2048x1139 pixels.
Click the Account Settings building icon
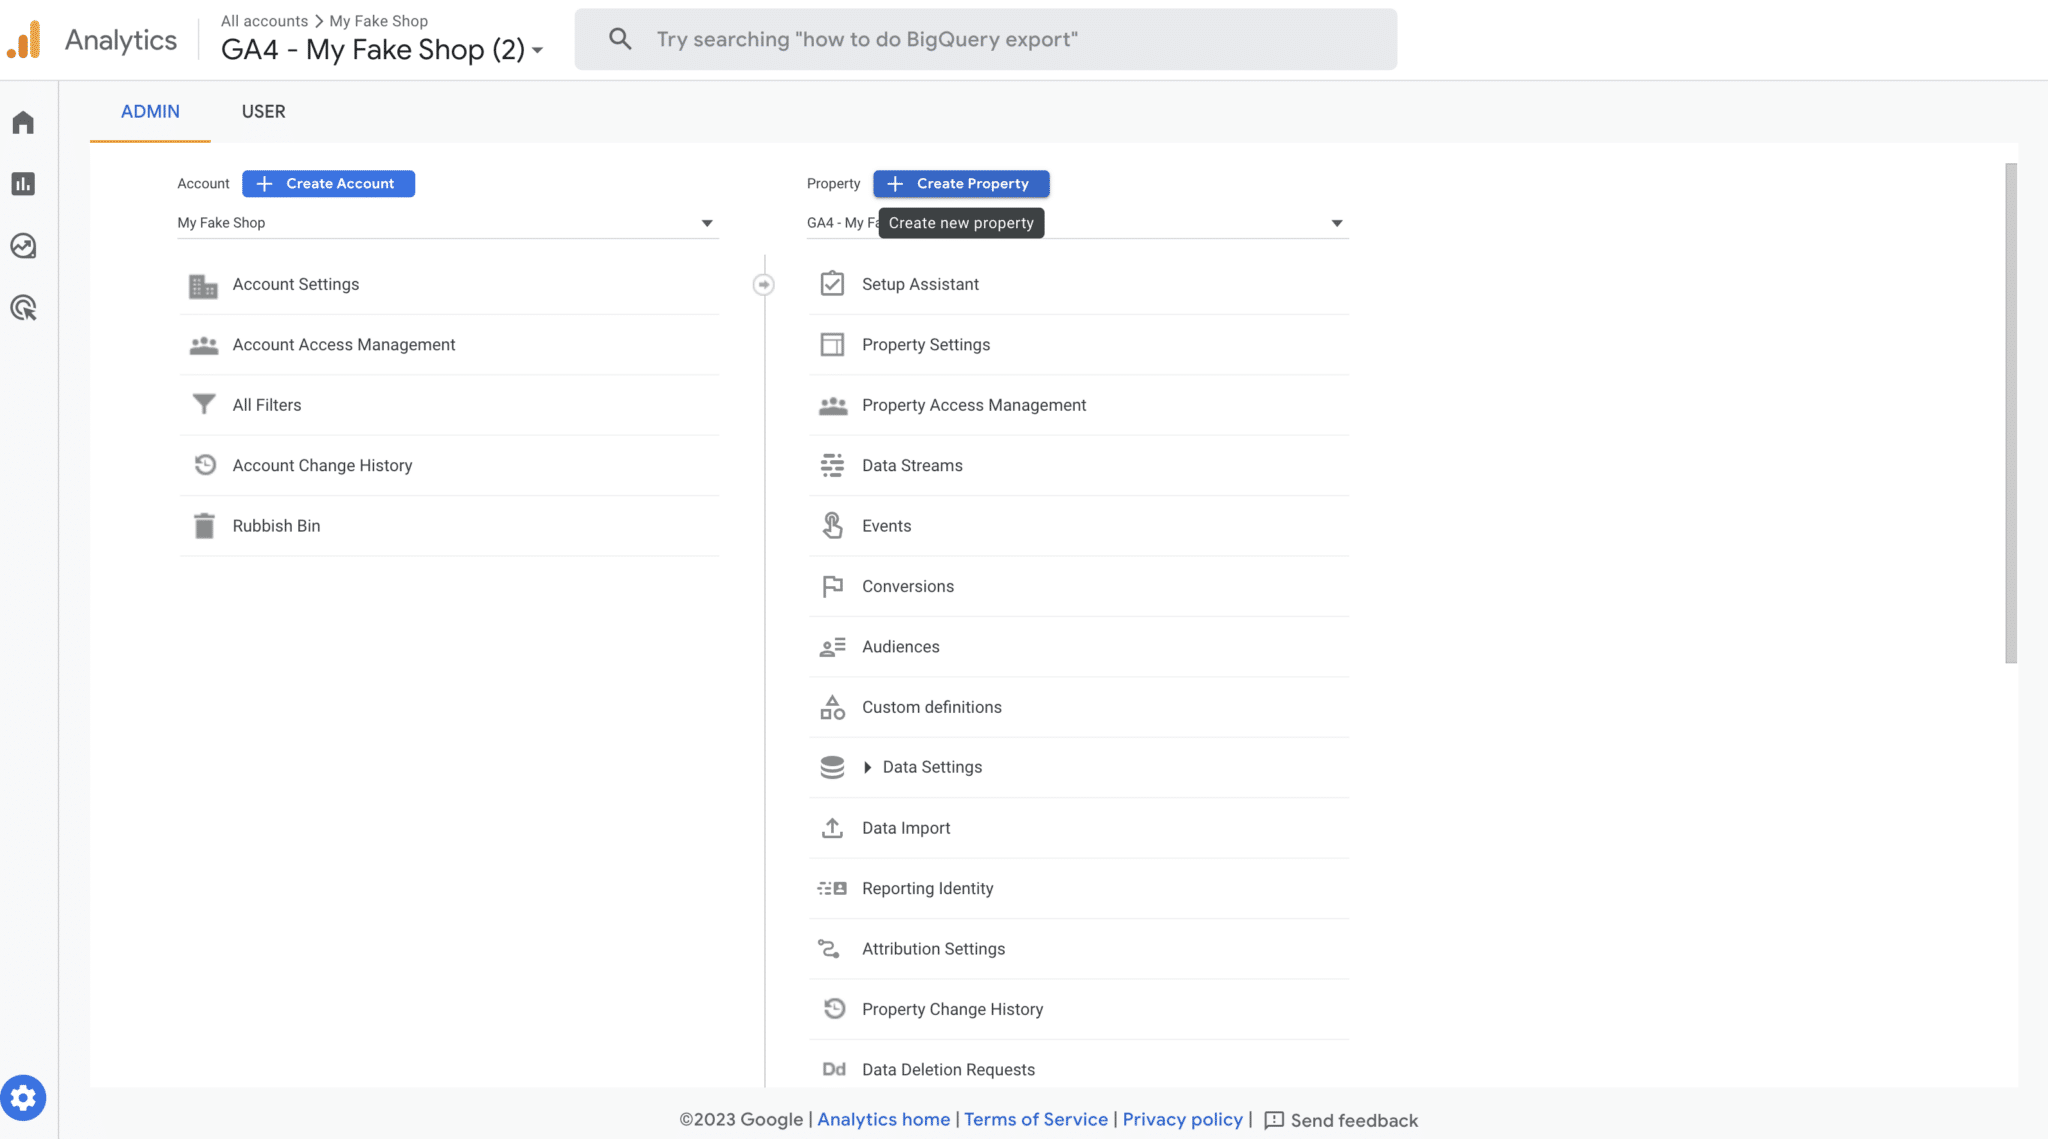203,285
